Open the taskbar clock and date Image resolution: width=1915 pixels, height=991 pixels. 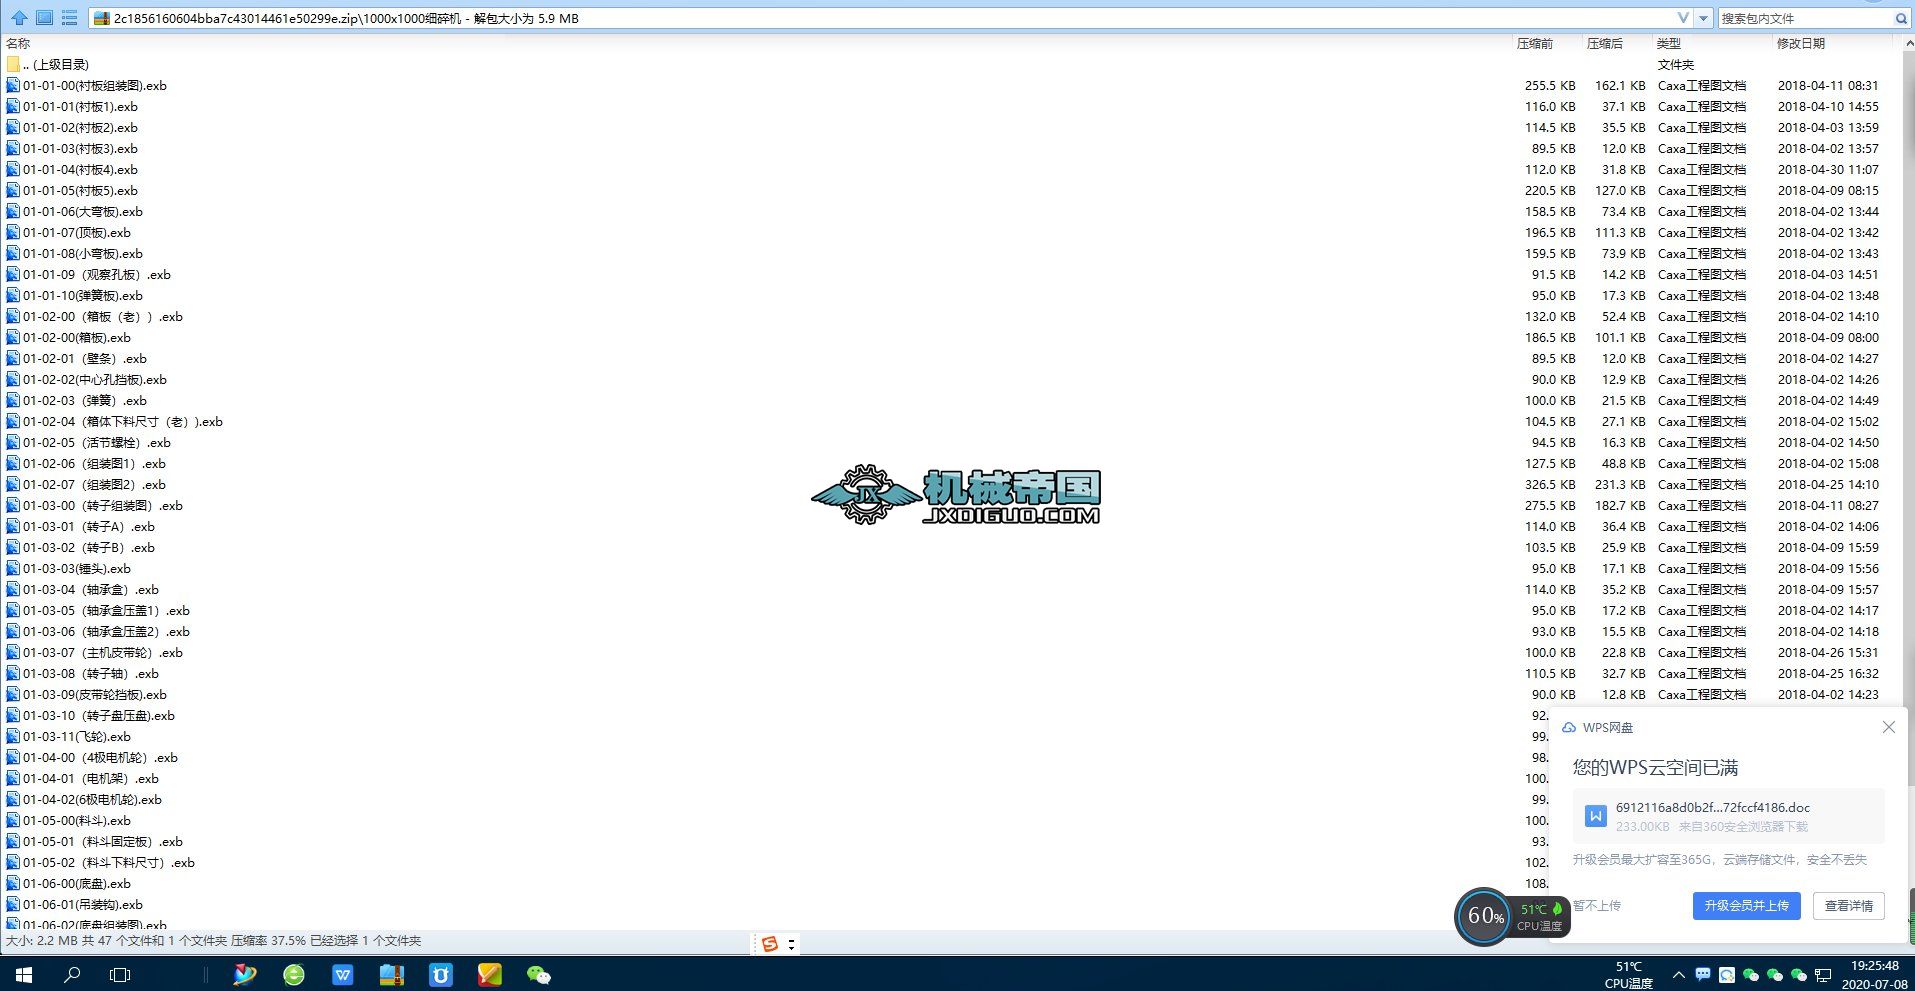pyautogui.click(x=1875, y=974)
